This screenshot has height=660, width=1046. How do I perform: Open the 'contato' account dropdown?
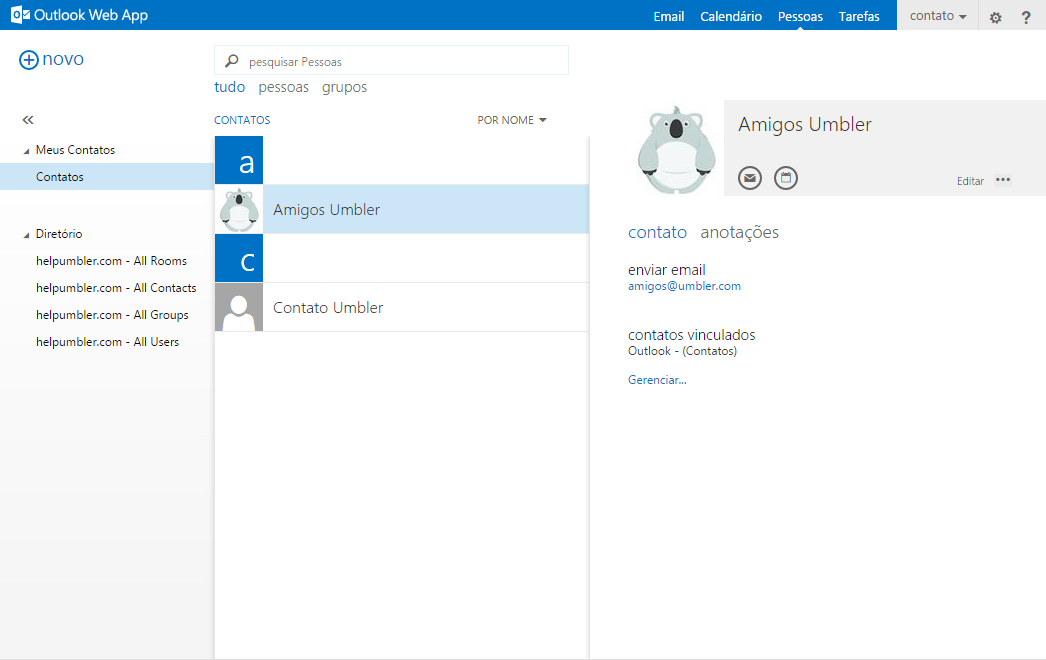937,17
